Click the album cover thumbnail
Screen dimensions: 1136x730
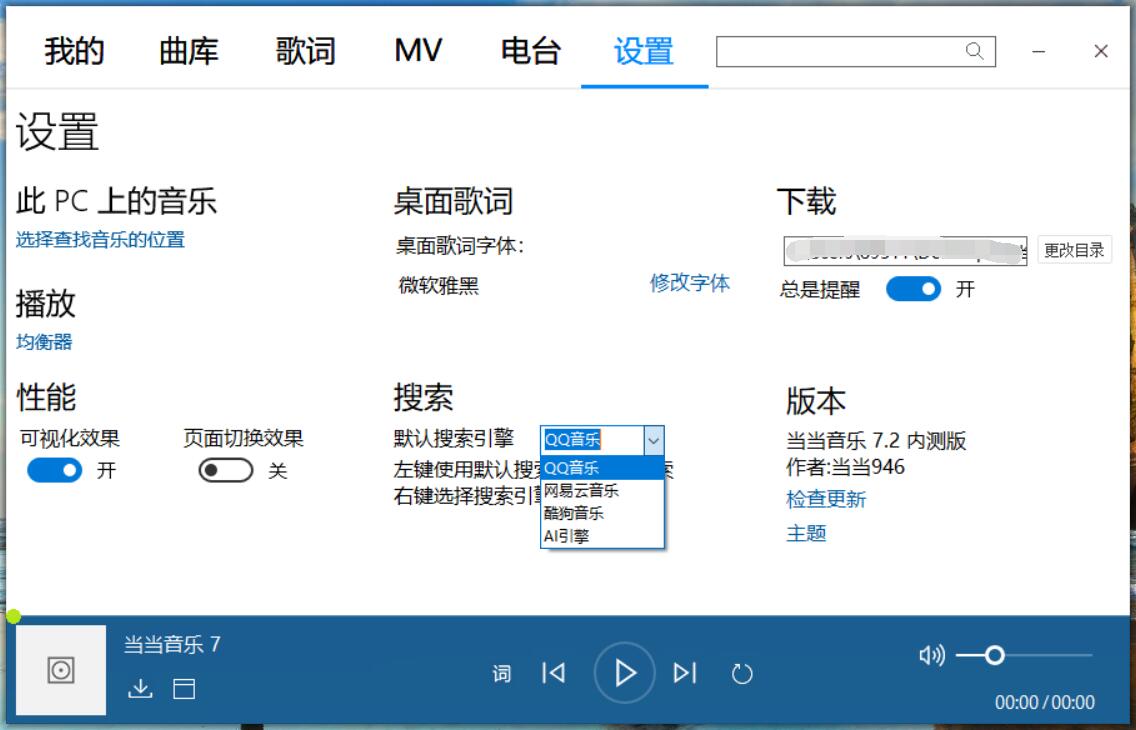61,670
